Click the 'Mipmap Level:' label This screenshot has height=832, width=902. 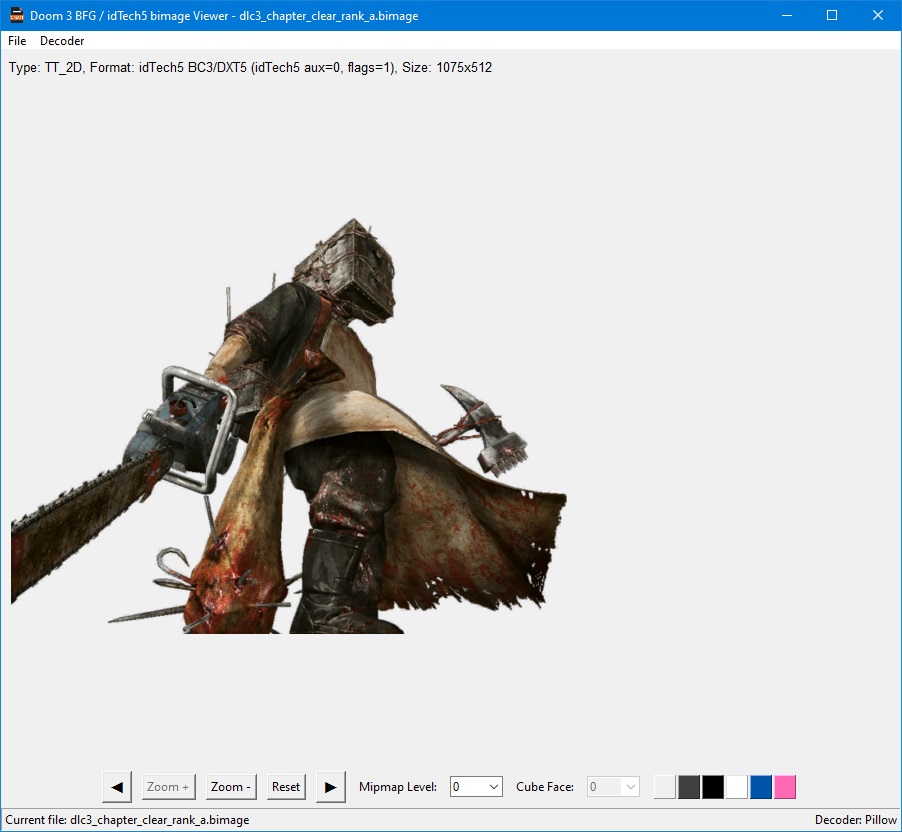(398, 787)
